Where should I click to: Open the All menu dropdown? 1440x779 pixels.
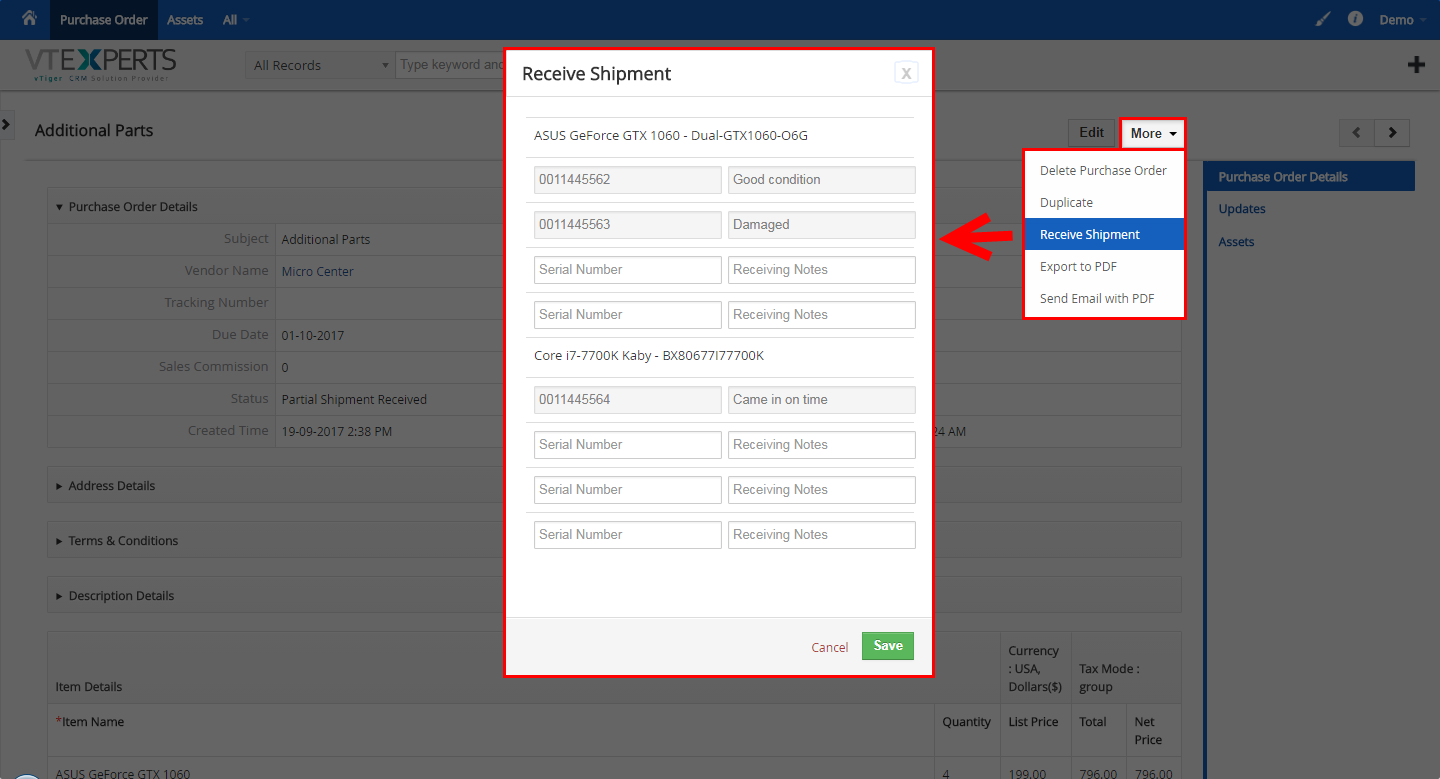(236, 20)
